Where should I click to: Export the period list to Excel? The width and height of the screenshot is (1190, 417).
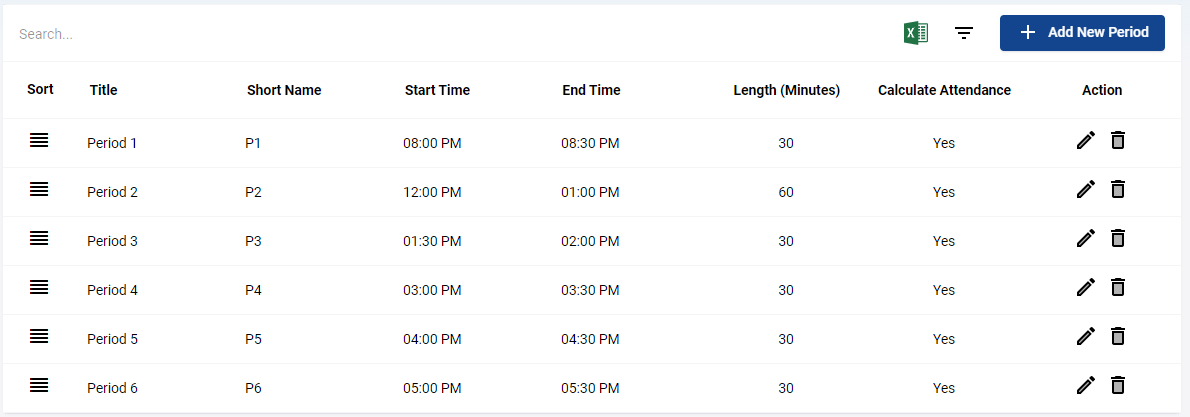[916, 33]
